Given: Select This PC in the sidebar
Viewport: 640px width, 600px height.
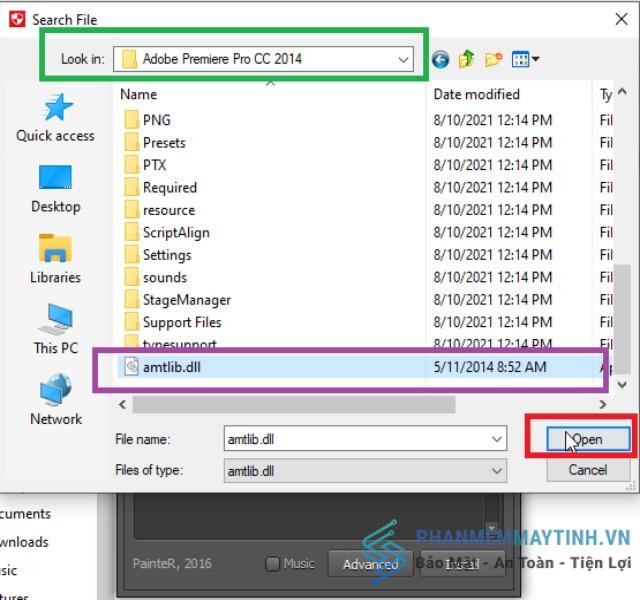Looking at the screenshot, I should pos(56,330).
